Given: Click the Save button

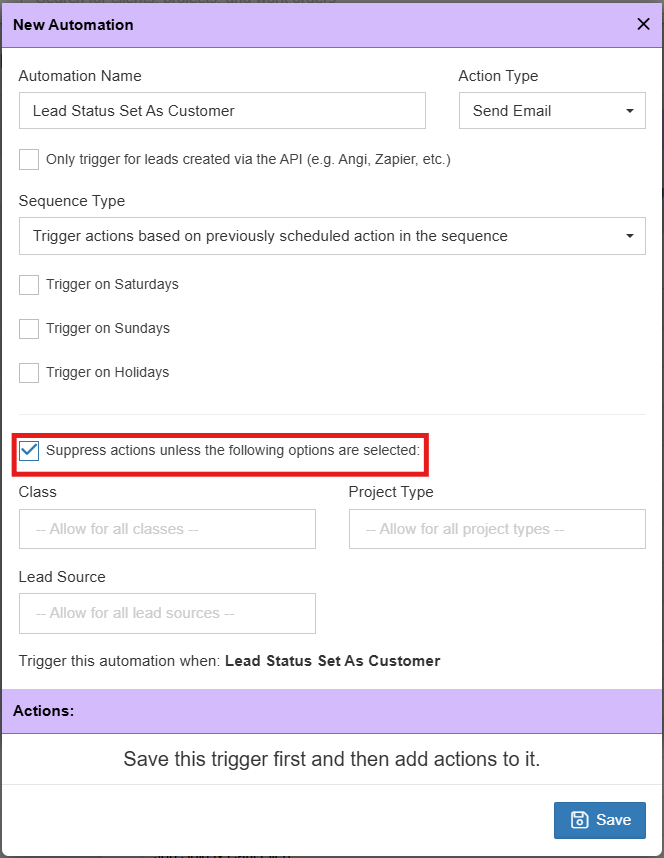Looking at the screenshot, I should point(599,819).
